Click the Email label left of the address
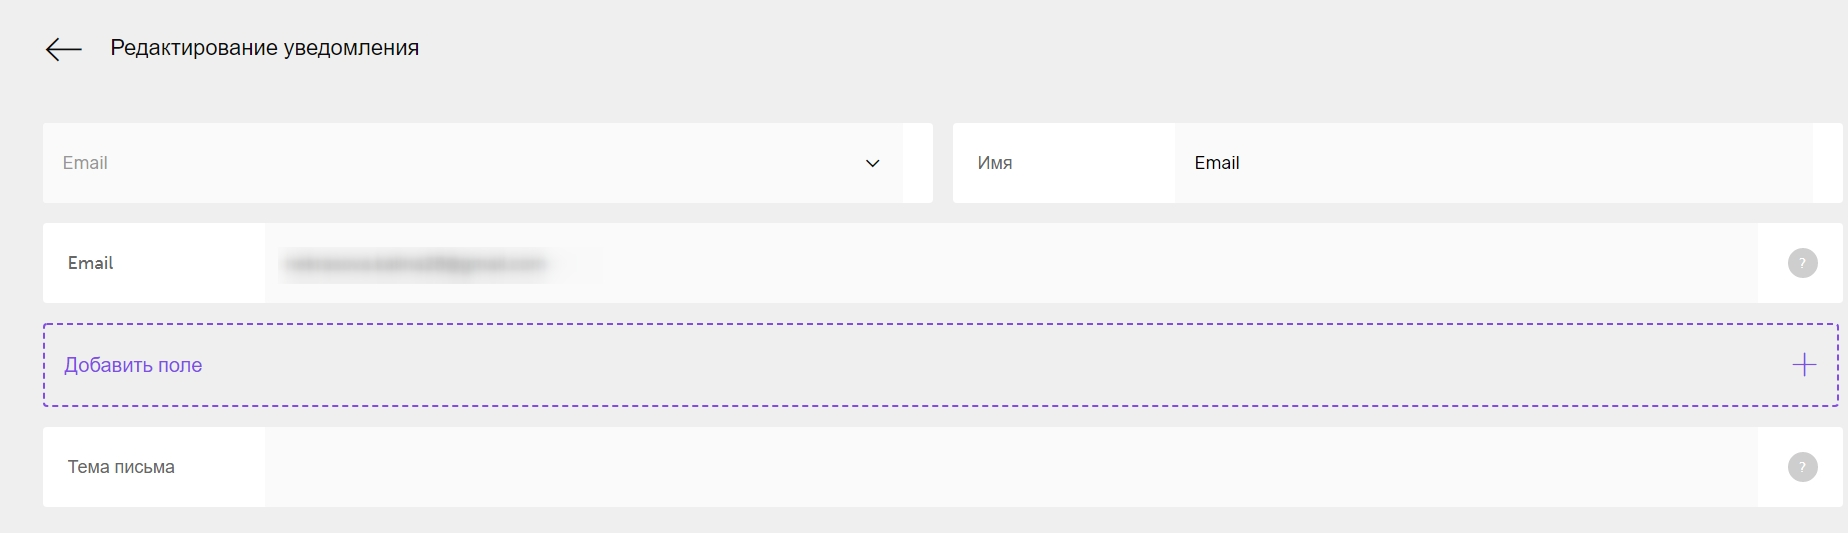Viewport: 1848px width, 533px height. click(x=90, y=263)
